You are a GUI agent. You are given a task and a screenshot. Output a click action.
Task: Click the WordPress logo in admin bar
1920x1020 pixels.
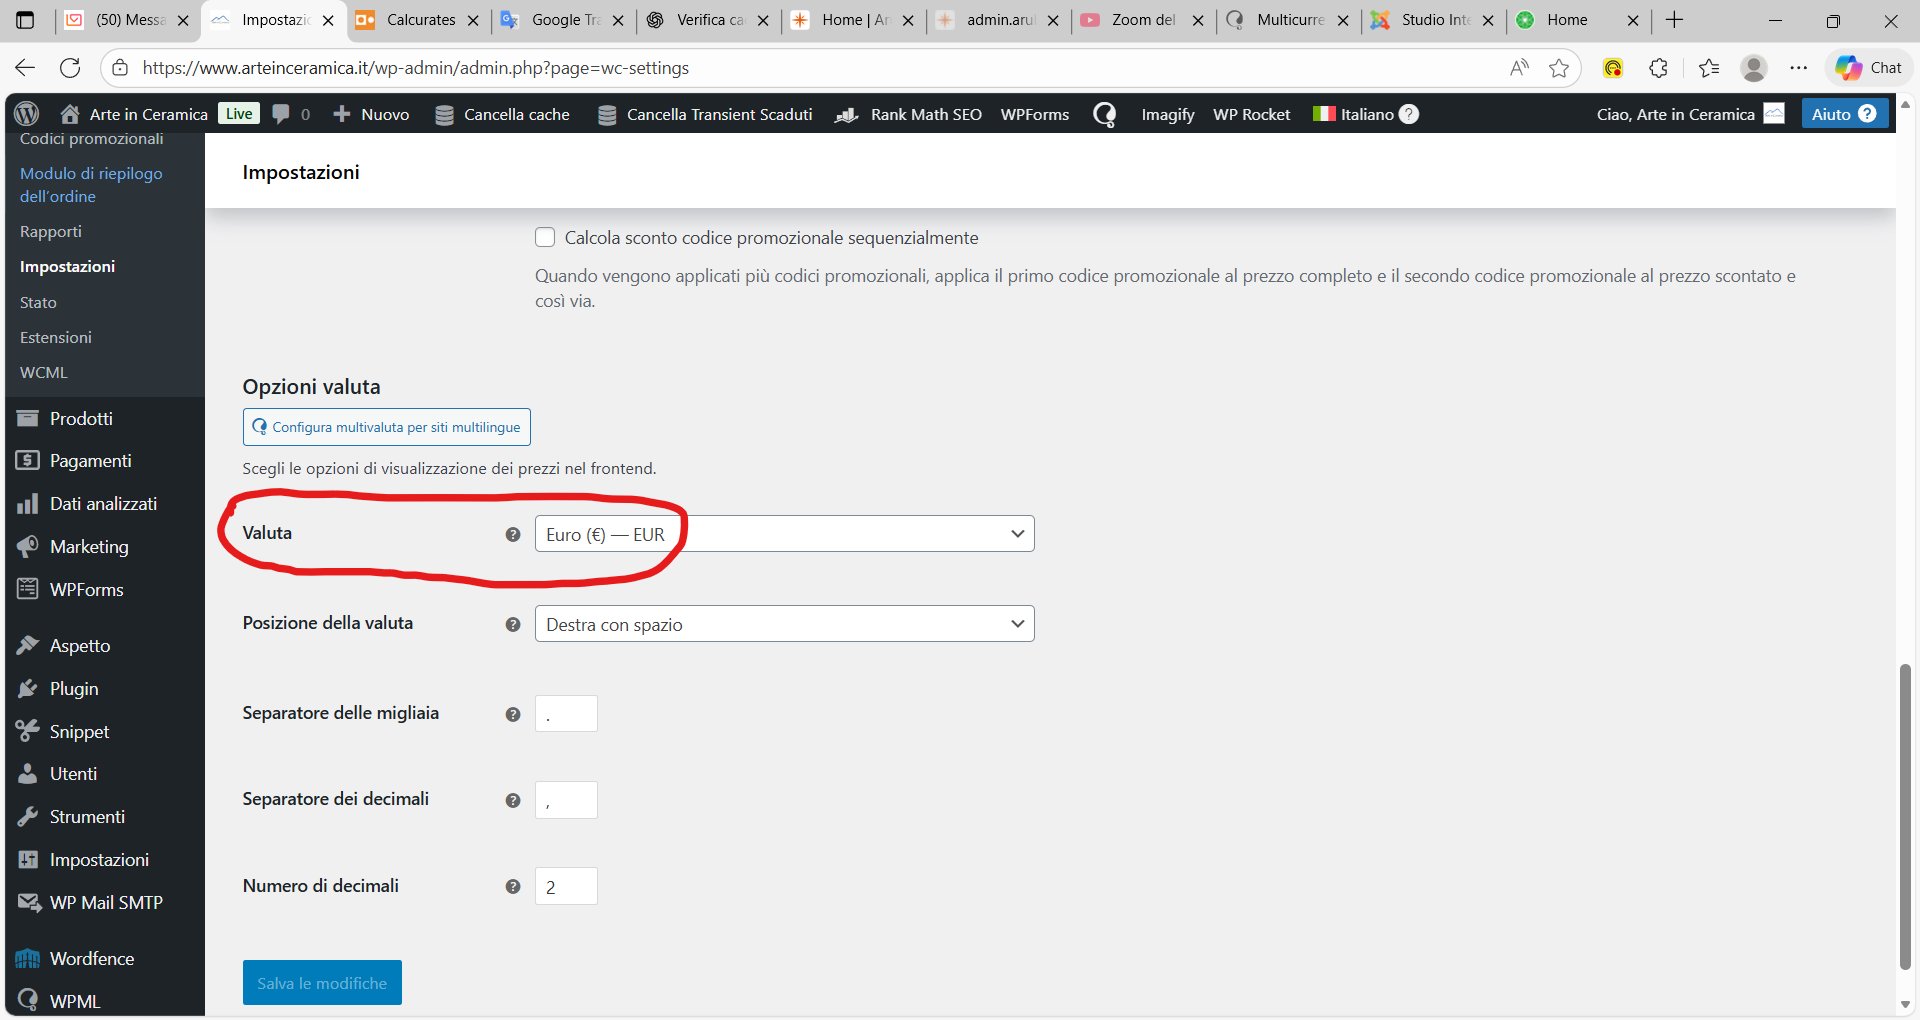[27, 114]
